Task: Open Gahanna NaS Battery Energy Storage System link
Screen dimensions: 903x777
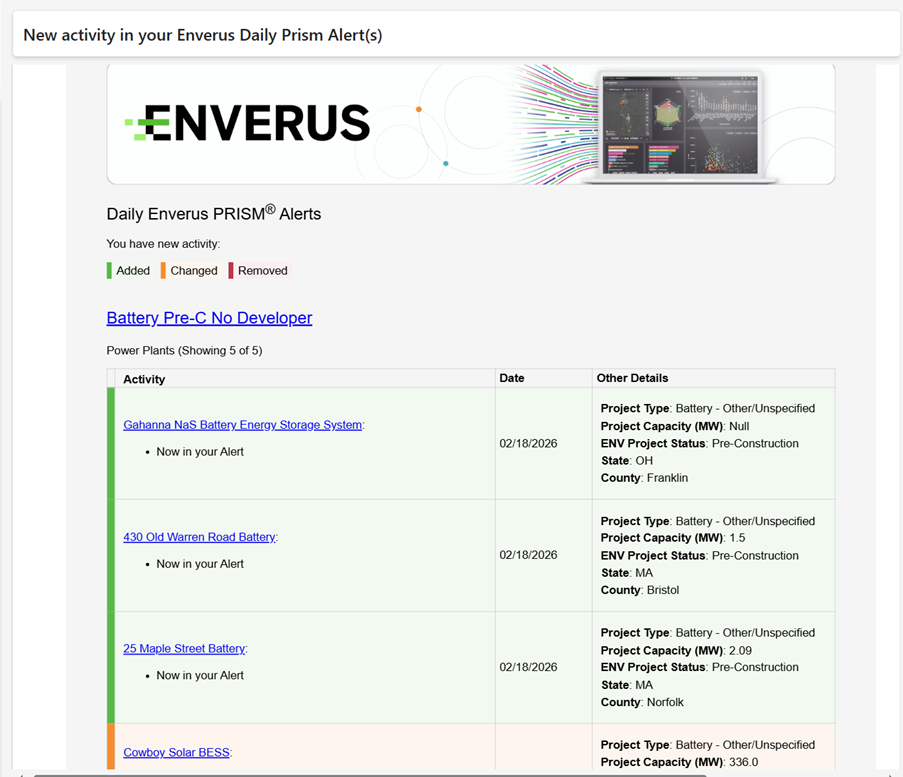Action: [242, 425]
